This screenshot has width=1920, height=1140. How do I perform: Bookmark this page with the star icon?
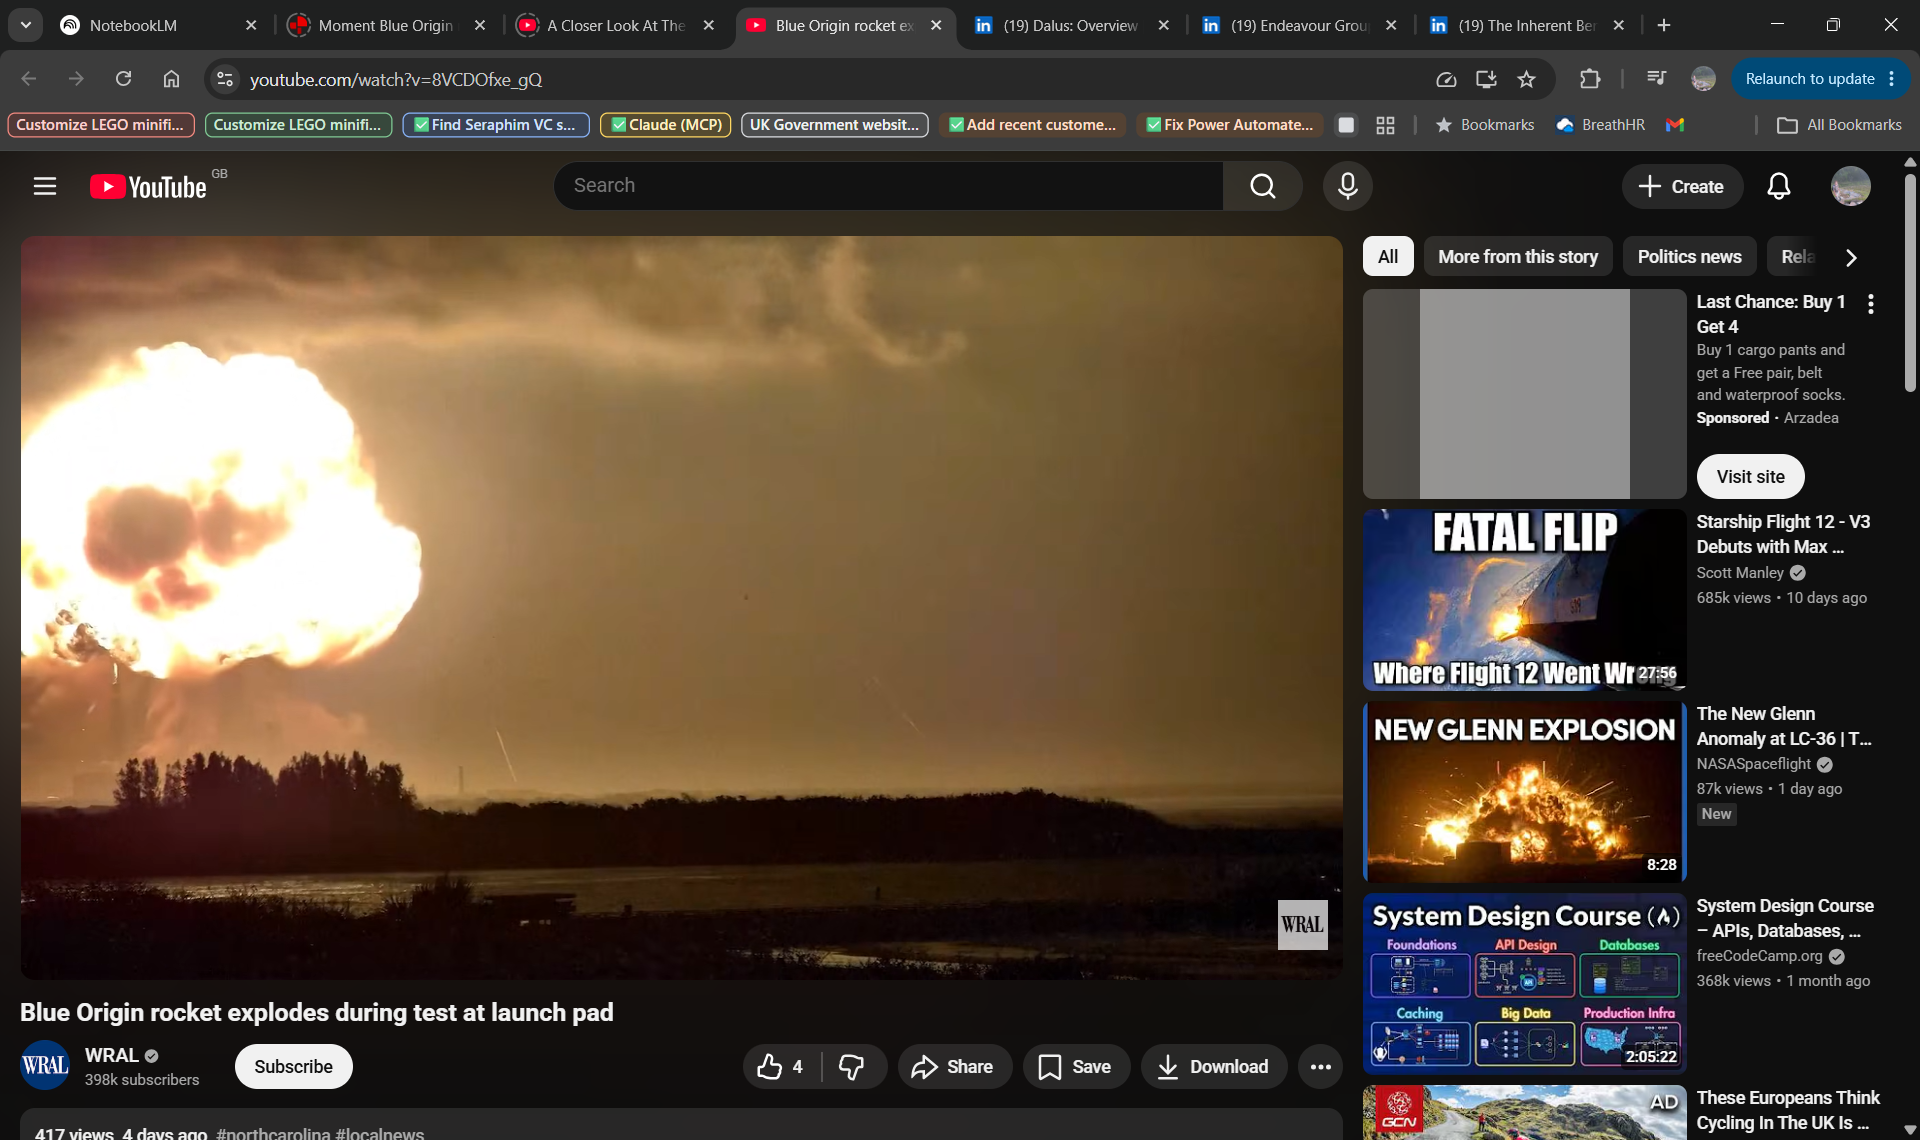(x=1526, y=79)
